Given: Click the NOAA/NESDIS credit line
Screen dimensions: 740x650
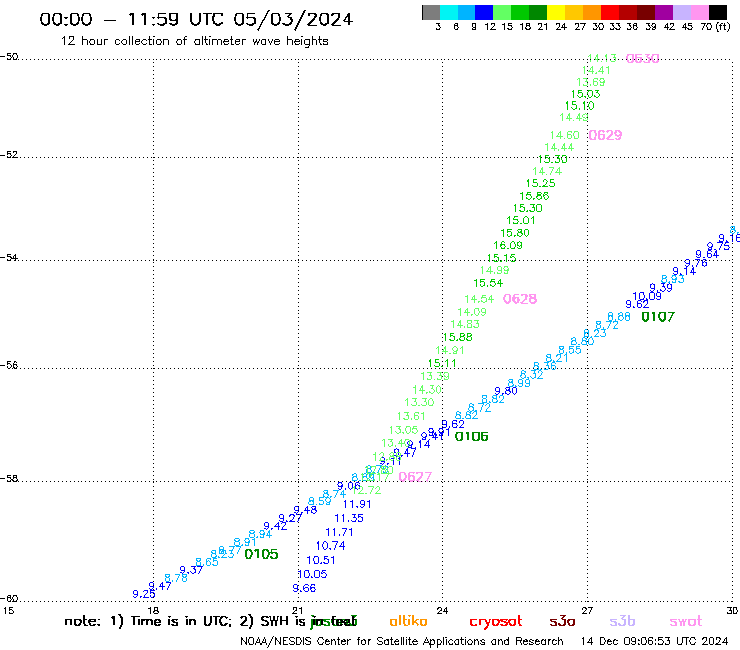Looking at the screenshot, I should tap(402, 642).
